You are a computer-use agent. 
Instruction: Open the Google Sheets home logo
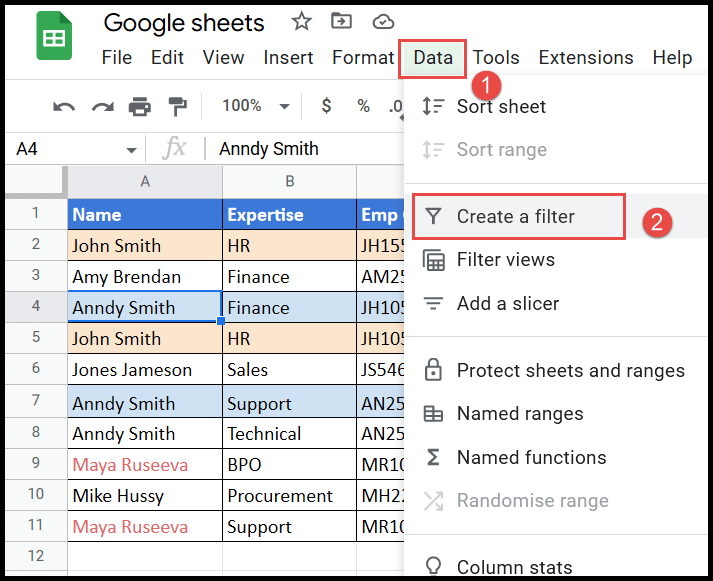(54, 36)
